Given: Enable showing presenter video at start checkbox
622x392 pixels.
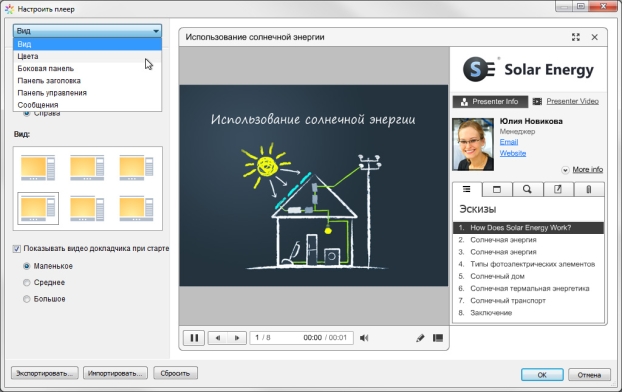Looking at the screenshot, I should click(17, 249).
